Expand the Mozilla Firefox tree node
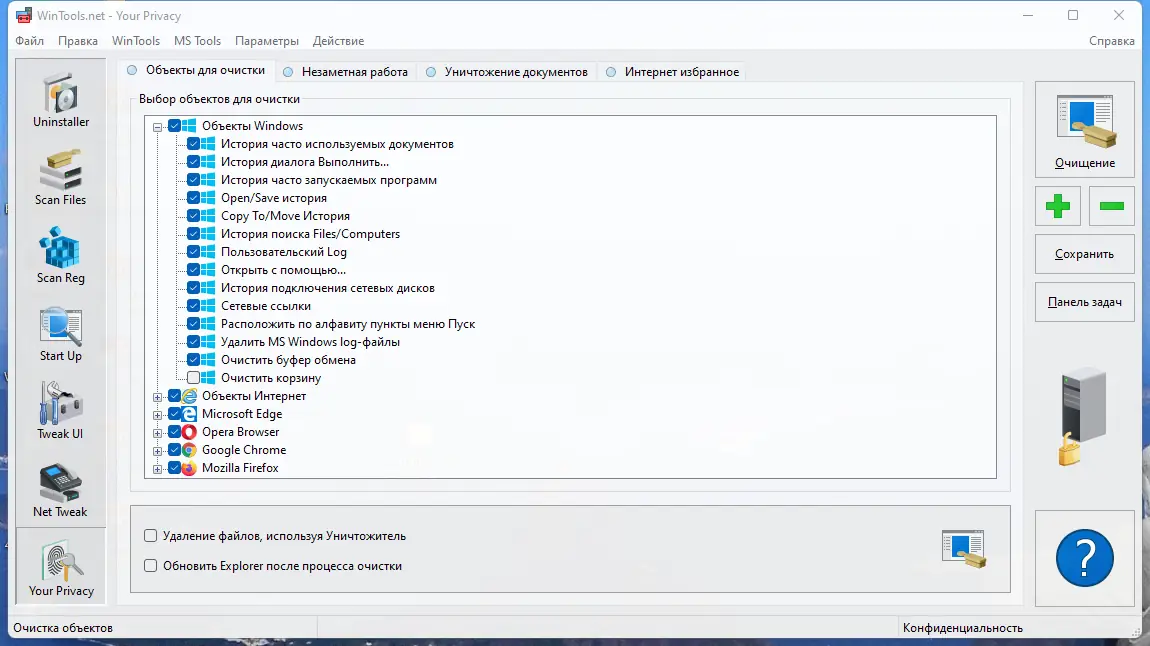The height and width of the screenshot is (646, 1150). [x=157, y=469]
